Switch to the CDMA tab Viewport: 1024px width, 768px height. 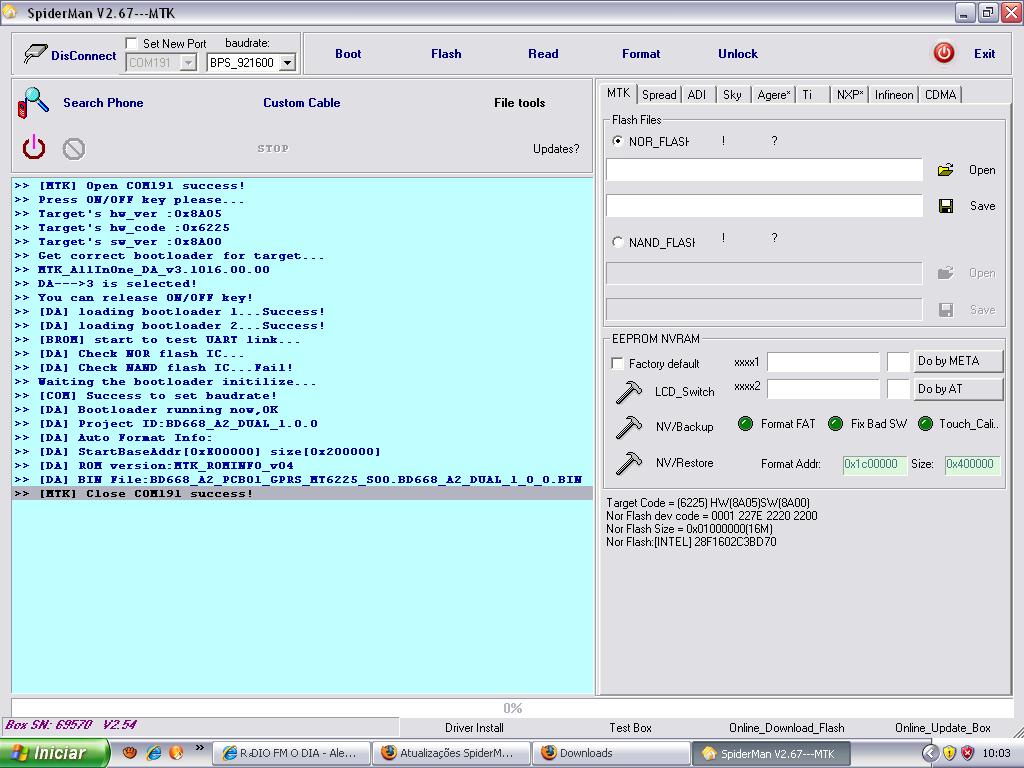[x=940, y=95]
